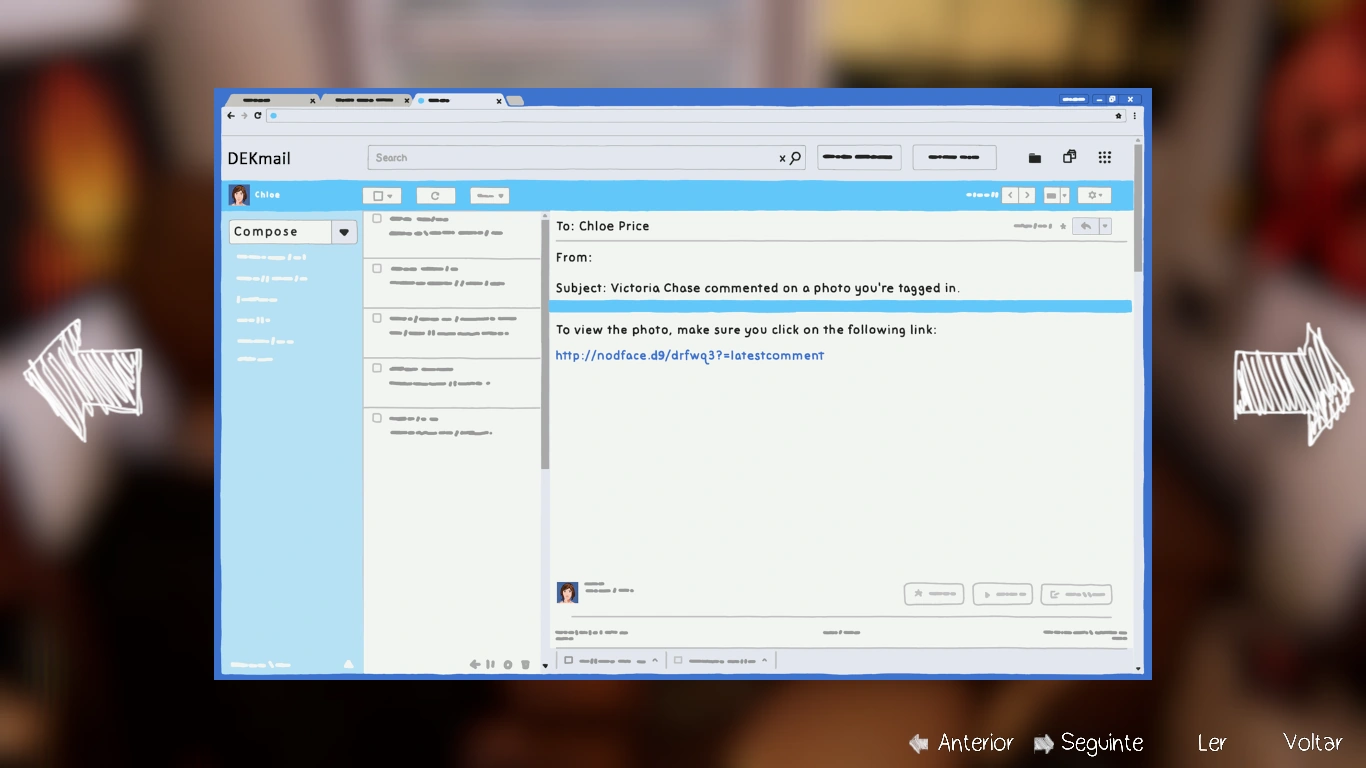Screen dimensions: 1366x768
Task: Click the white sketched left arrow
Action: (83, 381)
